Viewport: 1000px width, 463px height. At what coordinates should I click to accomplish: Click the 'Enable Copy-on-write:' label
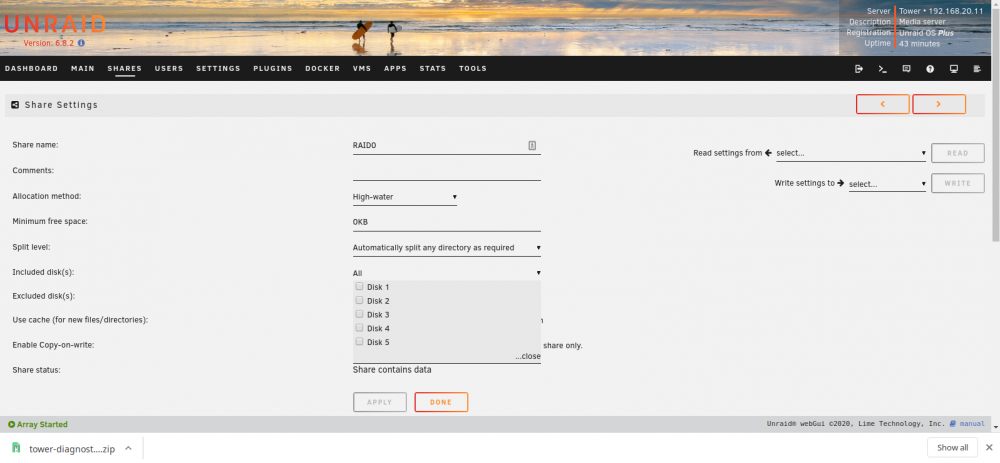tap(53, 345)
